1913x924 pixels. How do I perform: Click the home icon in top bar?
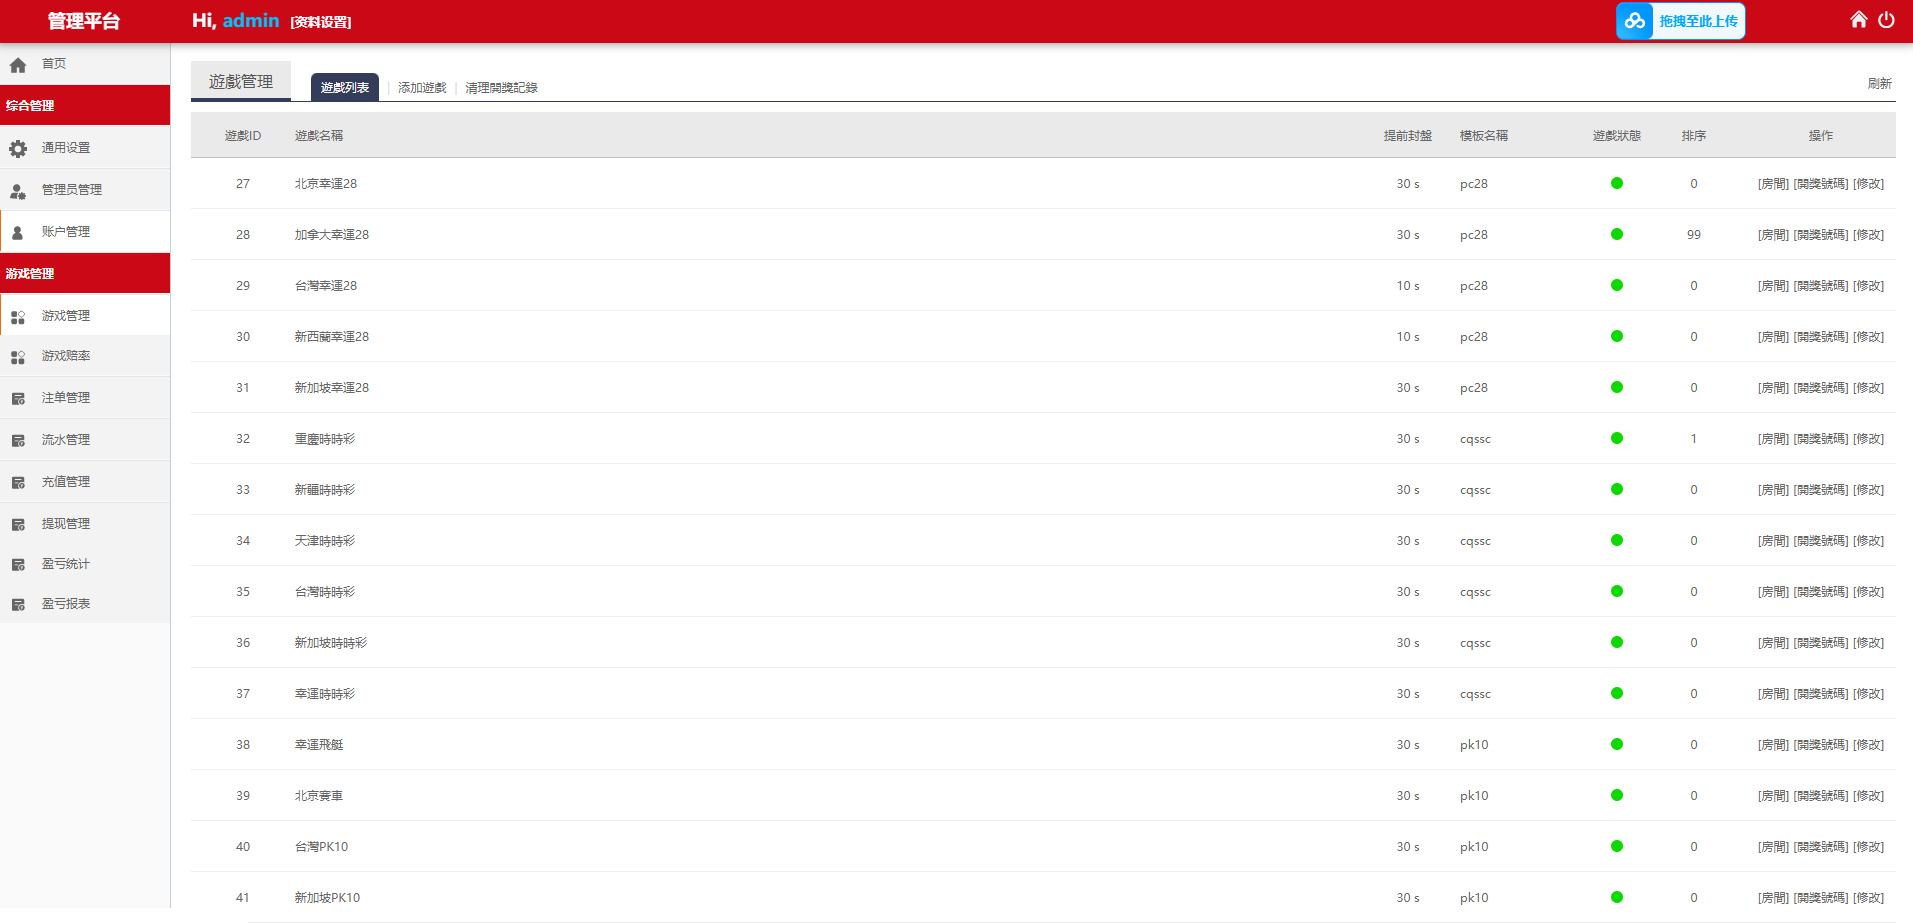pos(1858,20)
